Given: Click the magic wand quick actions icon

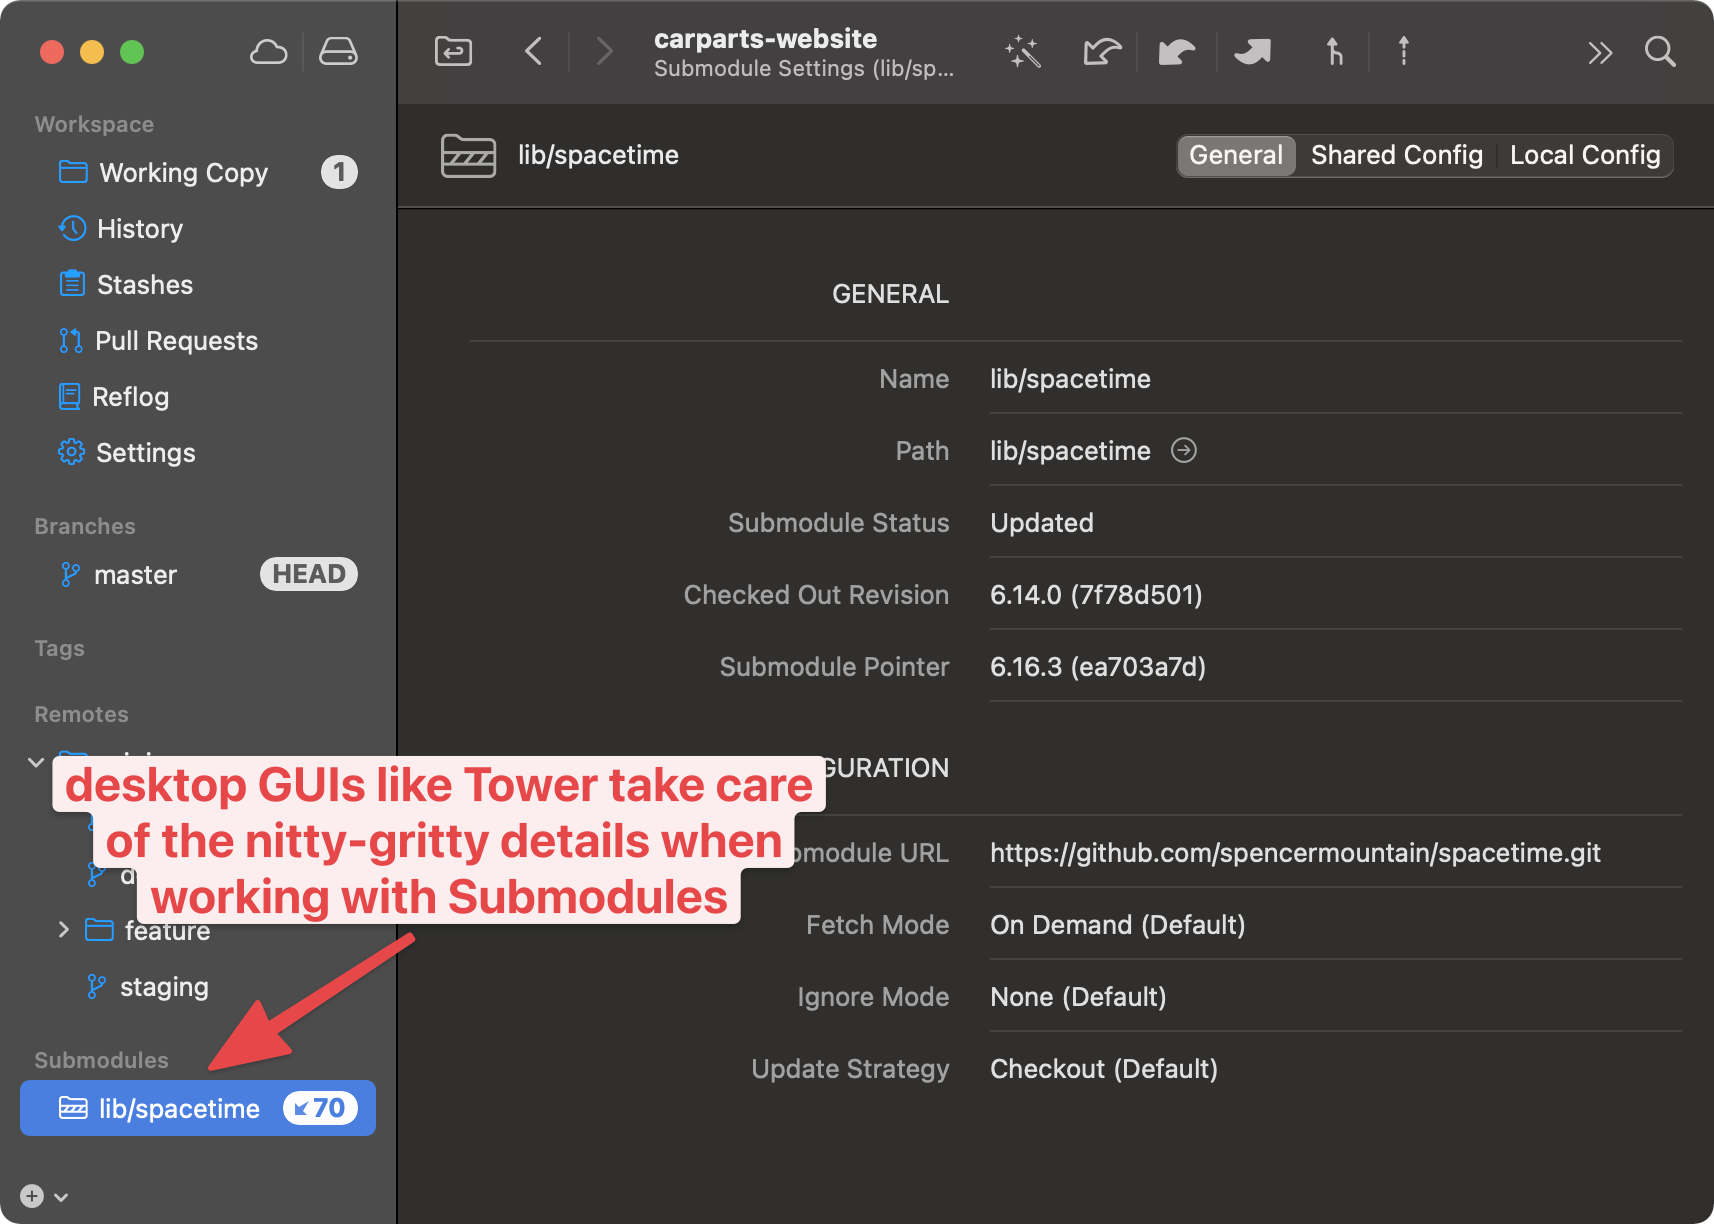Looking at the screenshot, I should tap(1023, 52).
